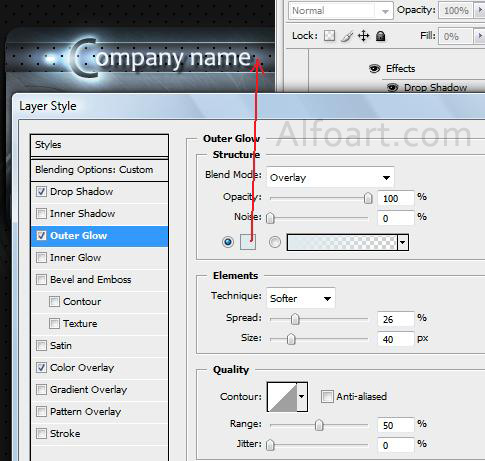Click the Jitter slider handle

(x=270, y=445)
